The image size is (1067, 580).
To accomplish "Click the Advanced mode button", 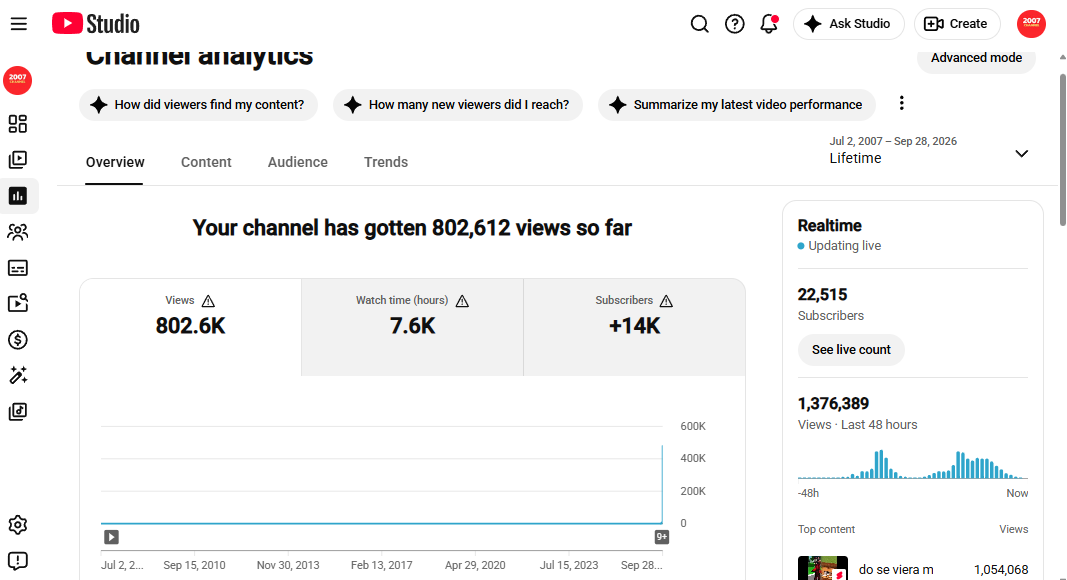I will [x=976, y=59].
